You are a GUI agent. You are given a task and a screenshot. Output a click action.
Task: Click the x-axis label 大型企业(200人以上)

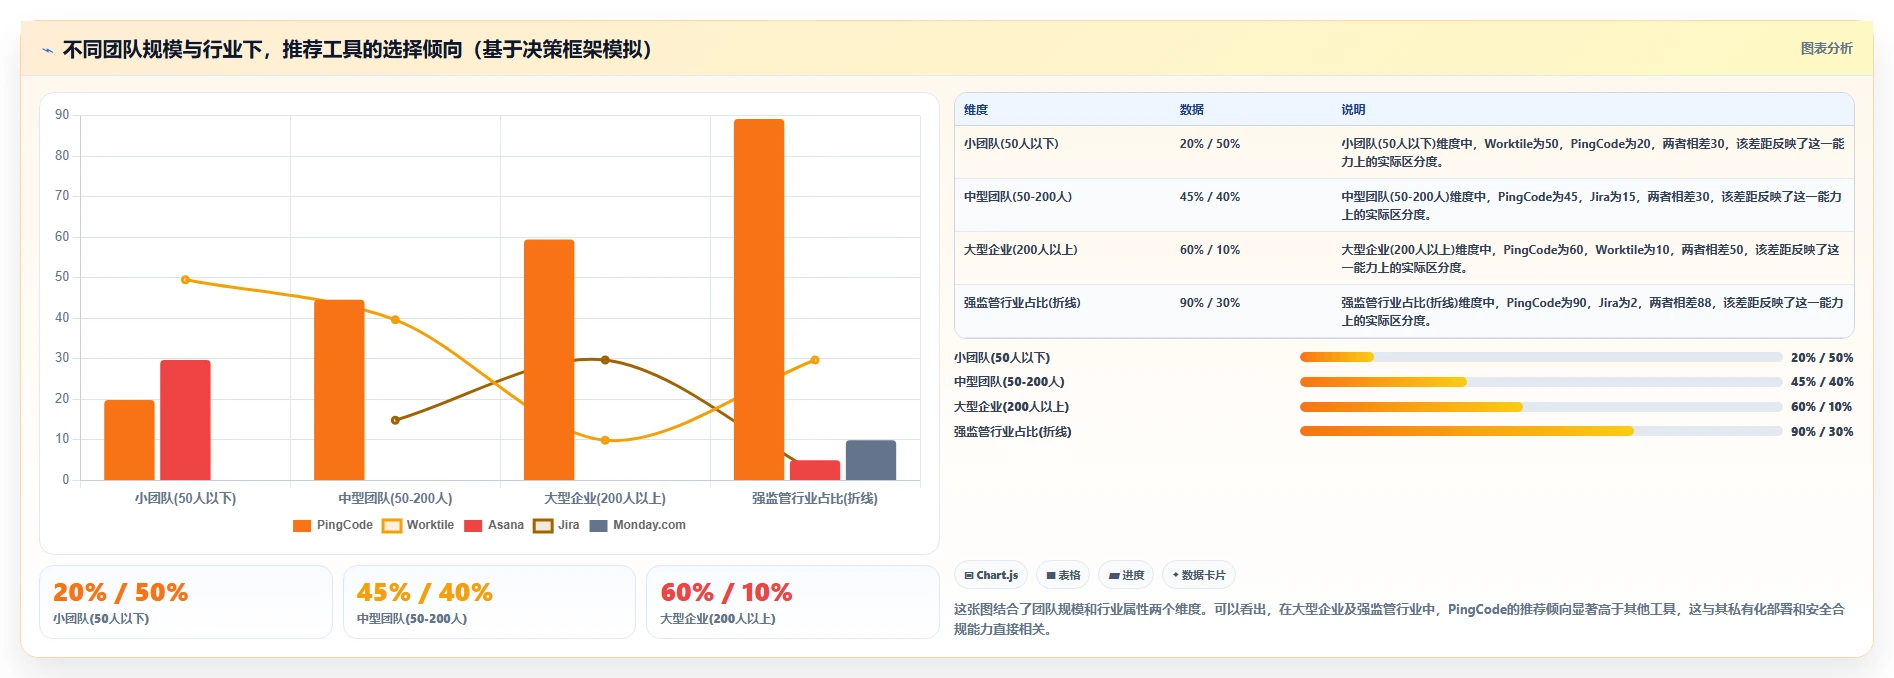[605, 498]
